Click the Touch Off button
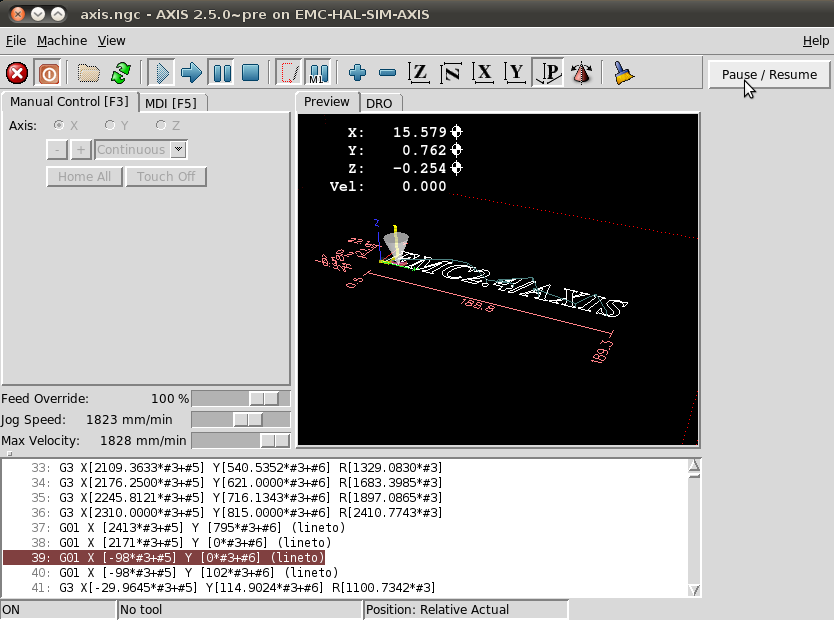 [166, 177]
